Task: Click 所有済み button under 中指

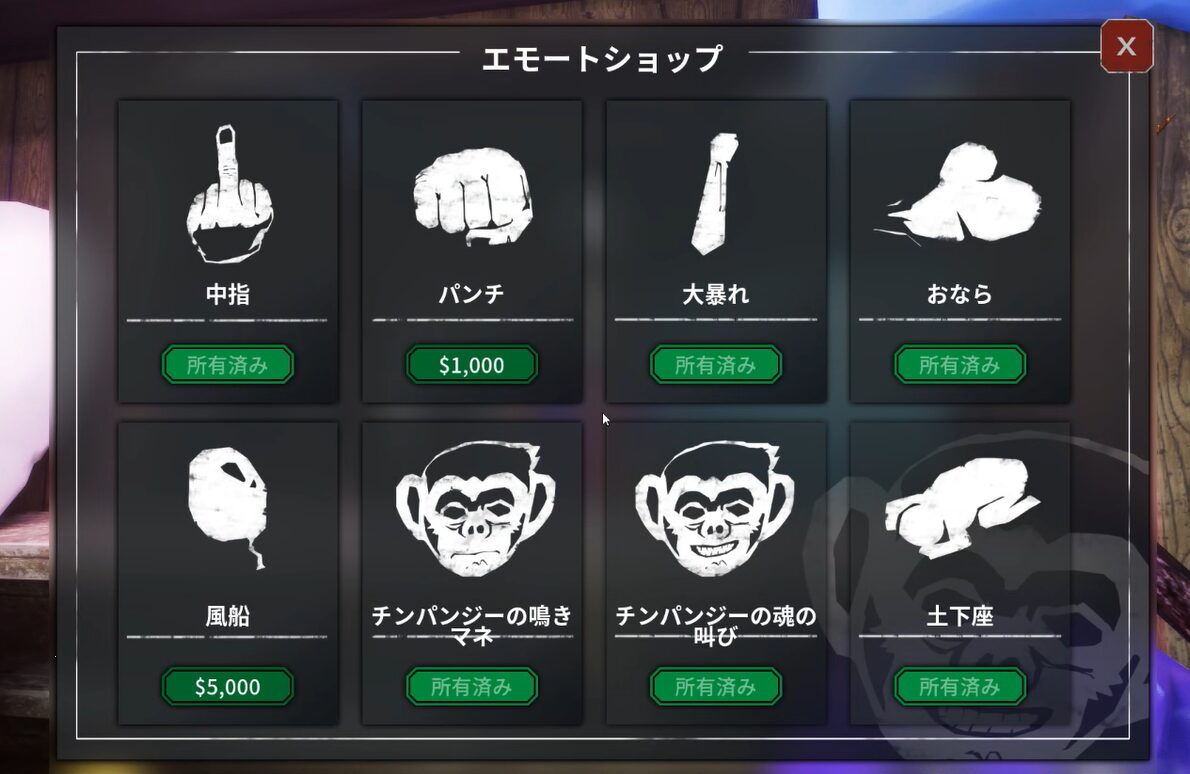Action: tap(228, 365)
